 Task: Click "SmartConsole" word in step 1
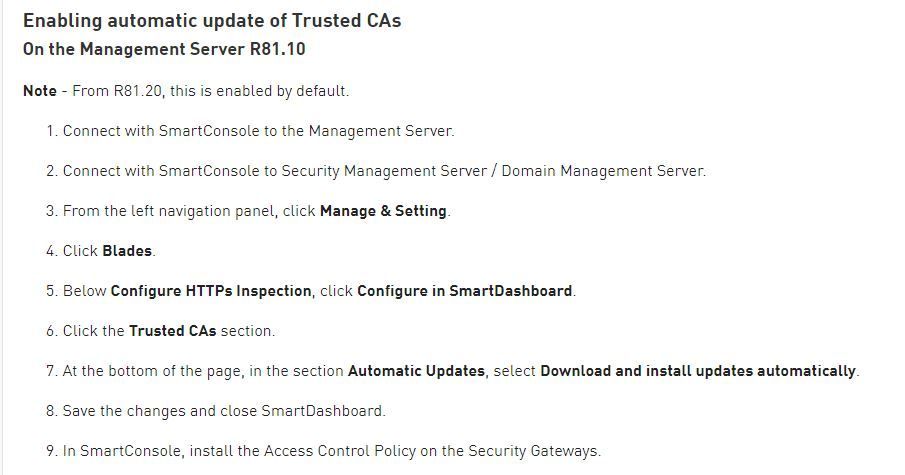click(x=204, y=131)
